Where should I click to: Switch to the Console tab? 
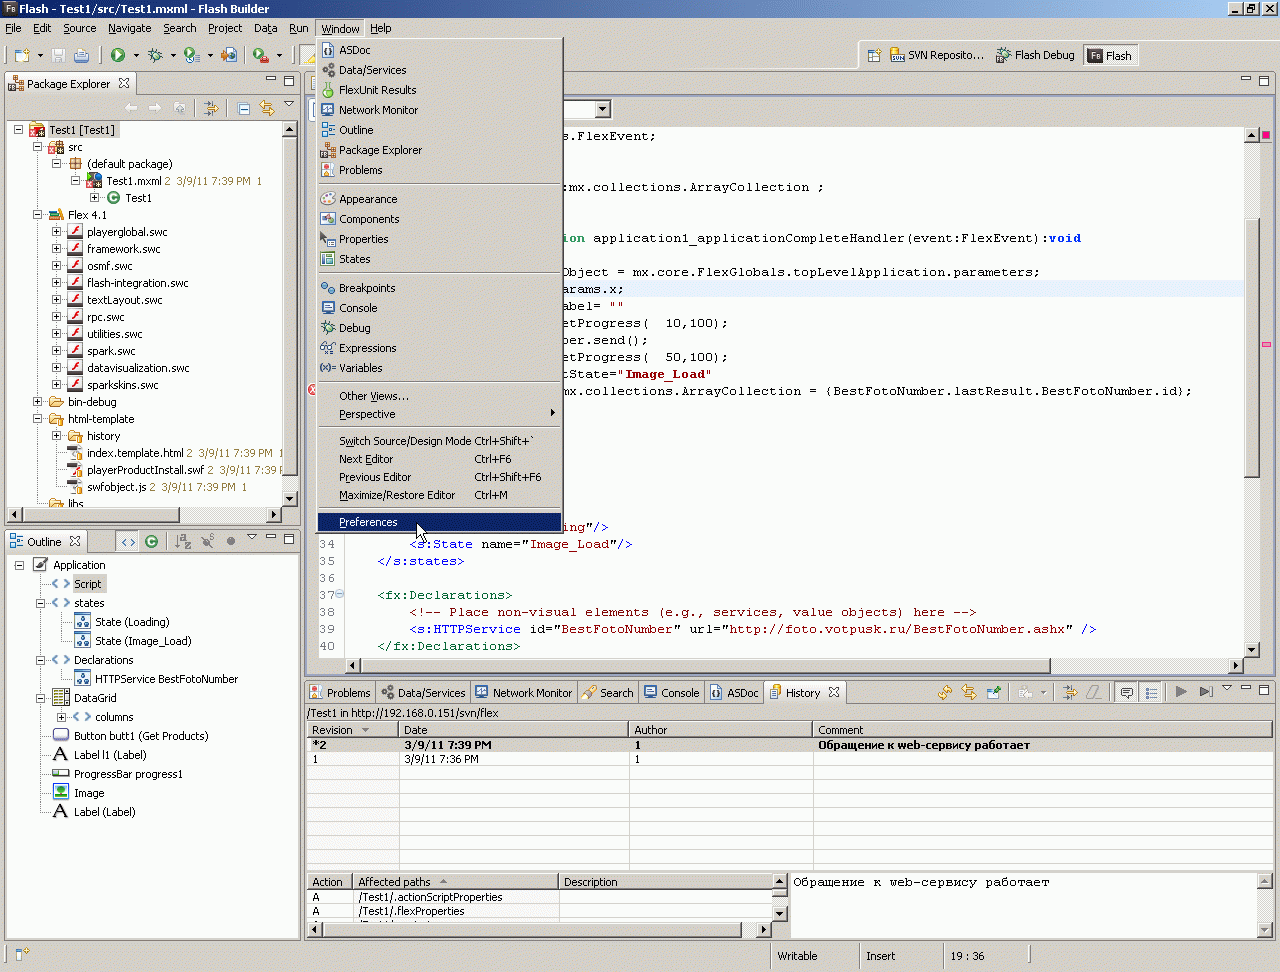[672, 692]
